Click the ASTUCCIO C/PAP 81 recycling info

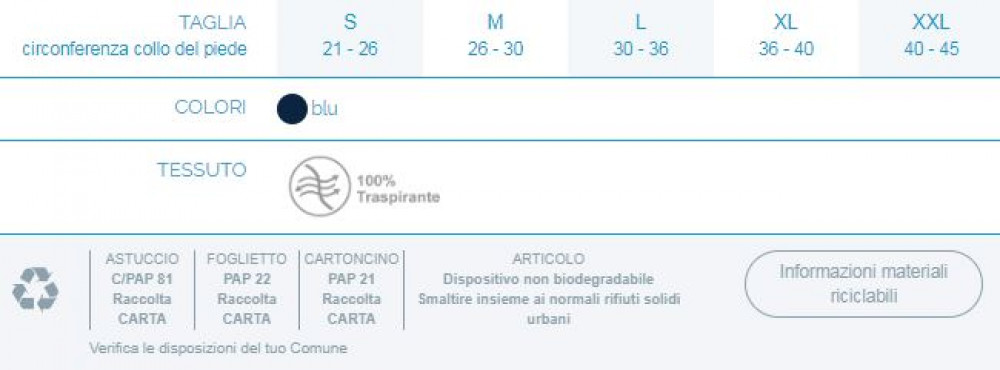pyautogui.click(x=142, y=288)
